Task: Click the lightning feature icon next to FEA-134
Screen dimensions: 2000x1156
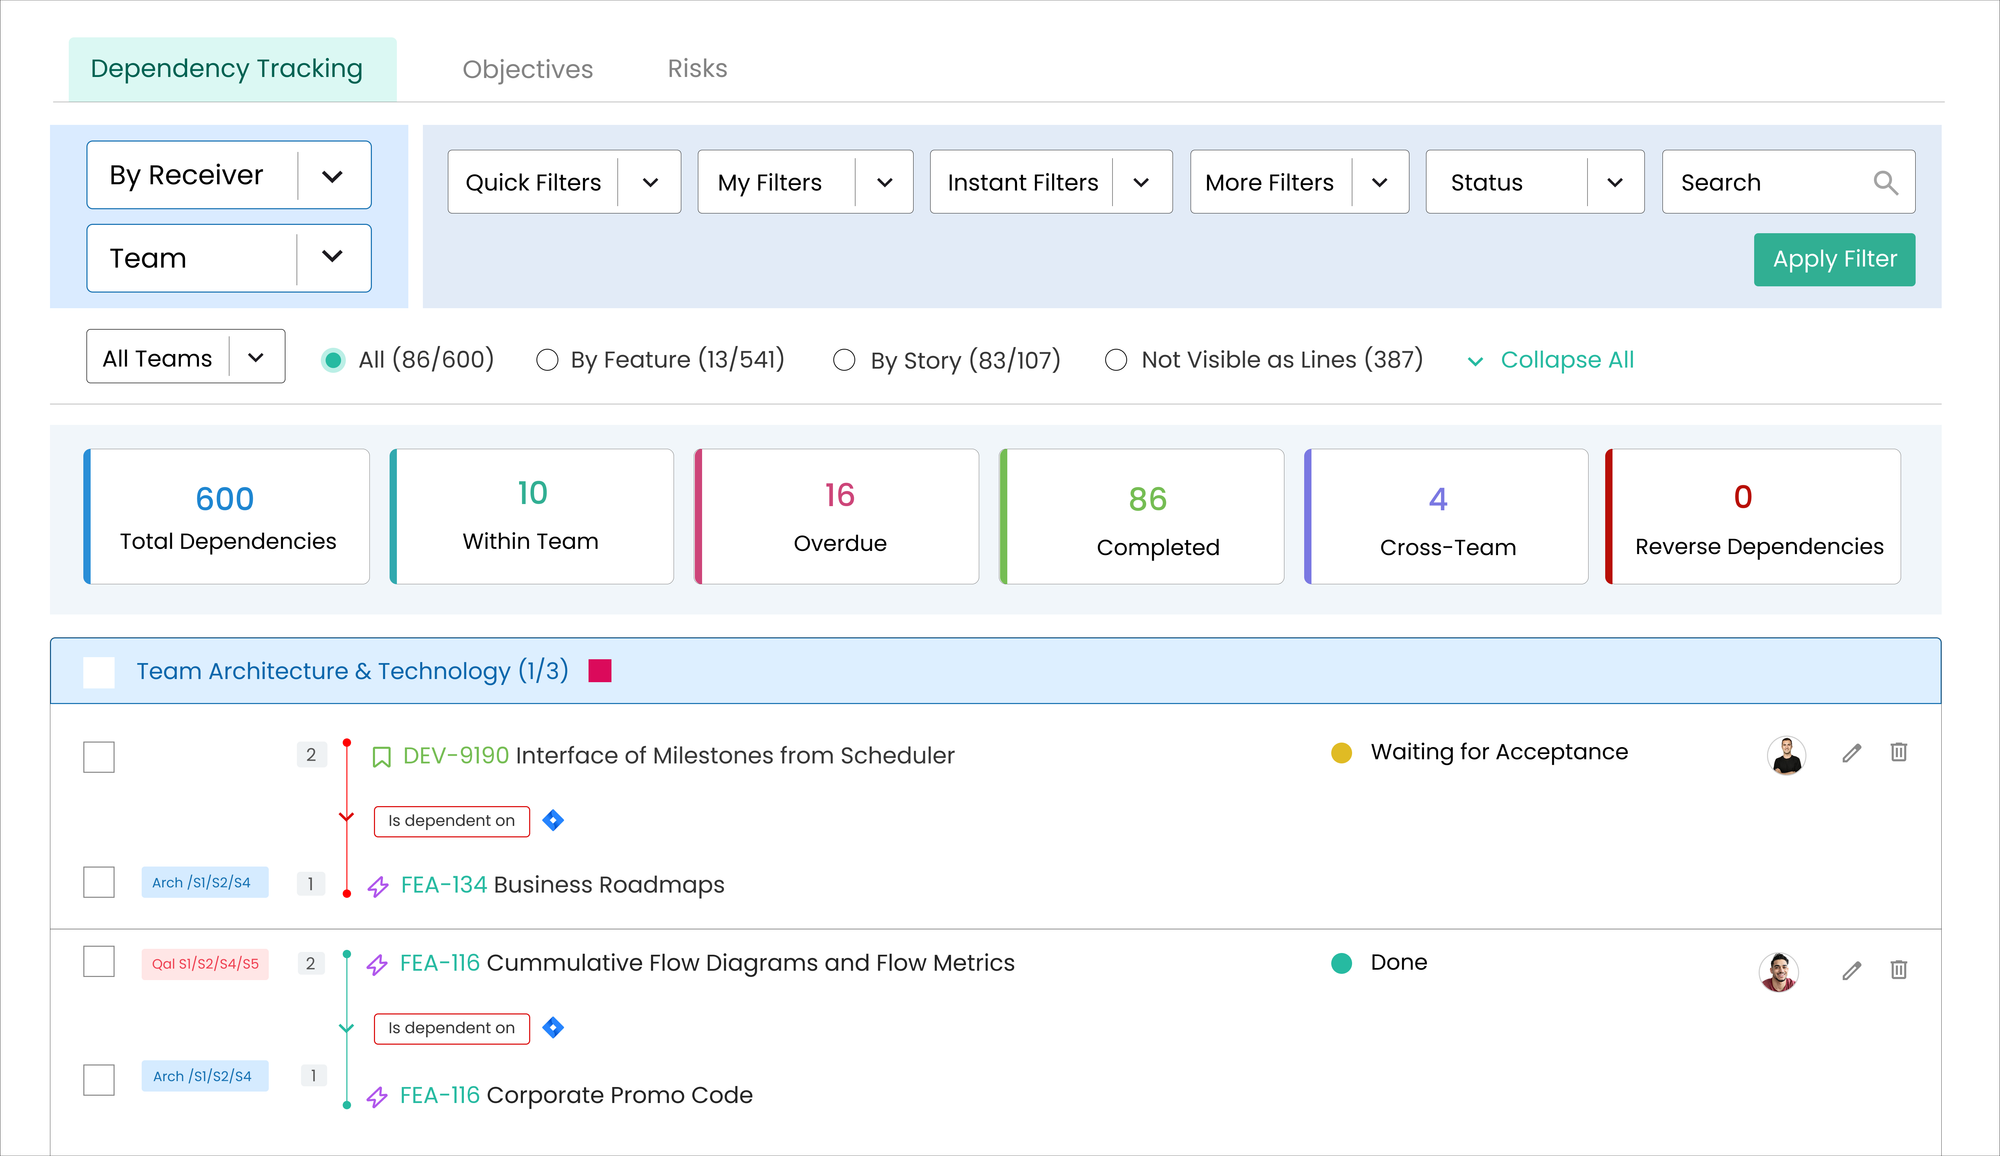Action: point(378,886)
